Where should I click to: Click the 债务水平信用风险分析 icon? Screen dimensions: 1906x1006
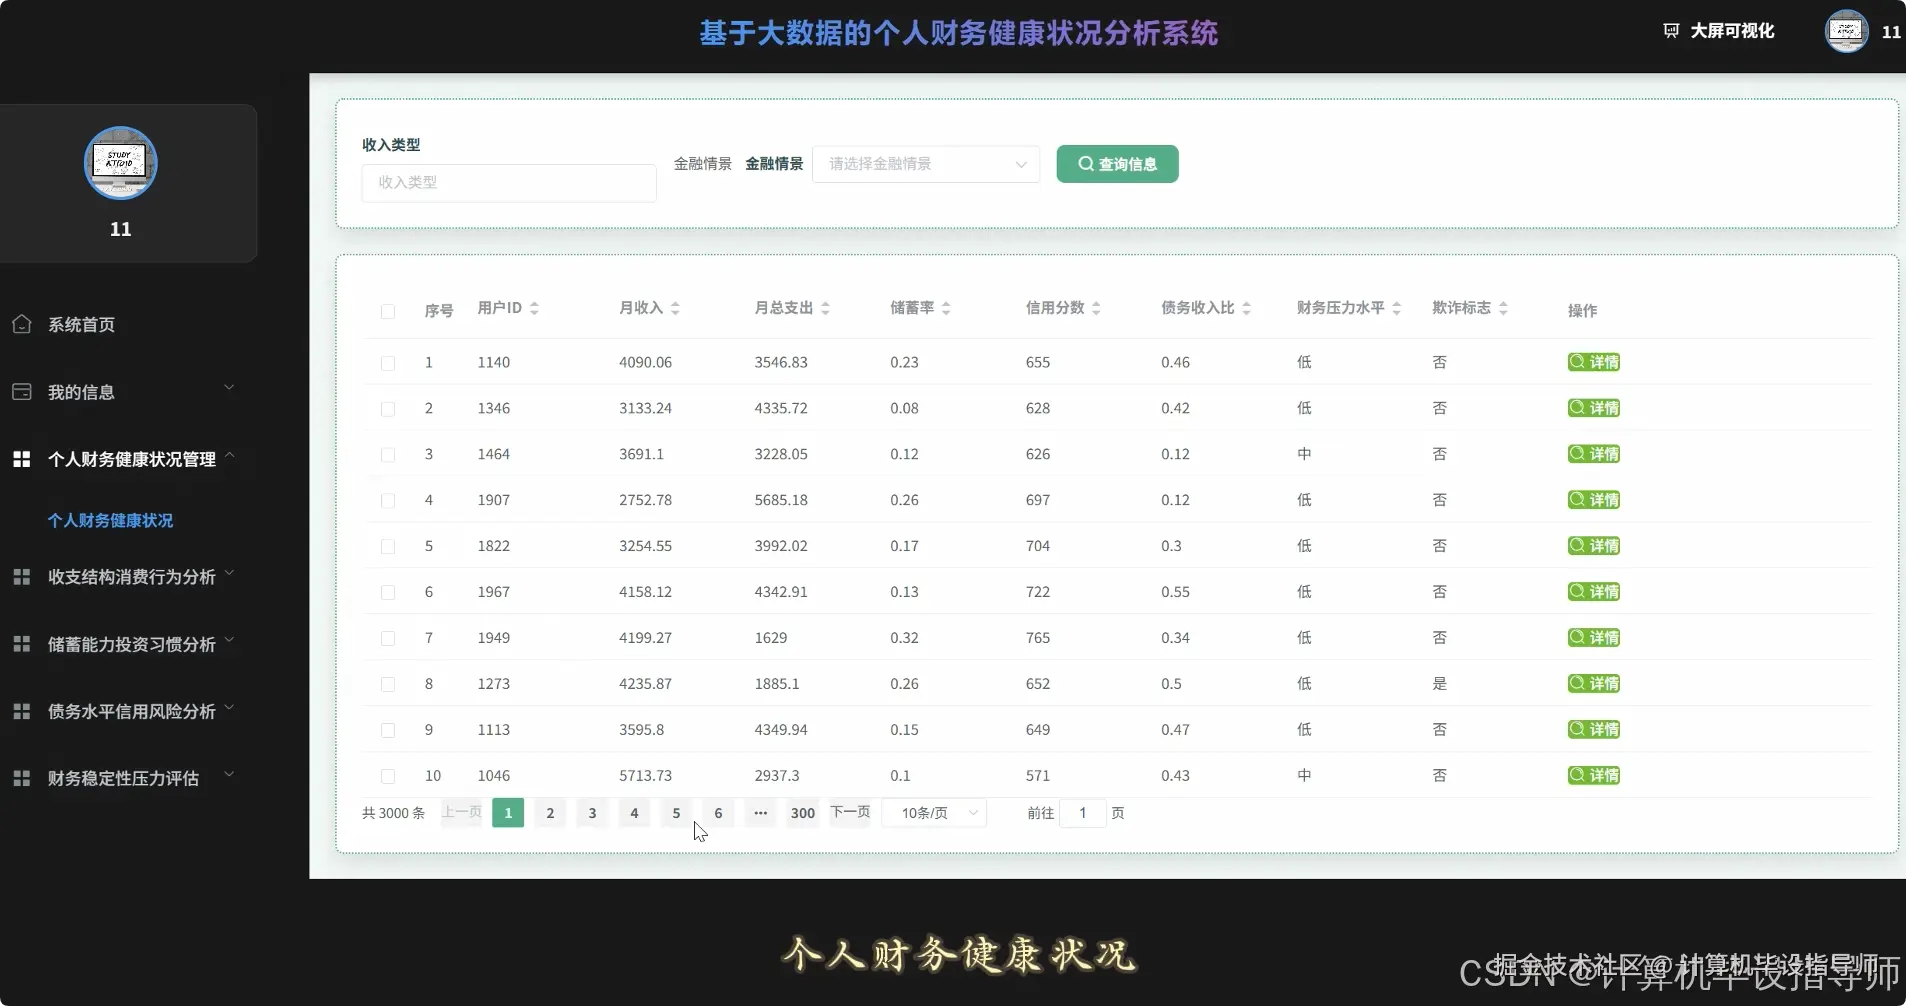pos(21,710)
